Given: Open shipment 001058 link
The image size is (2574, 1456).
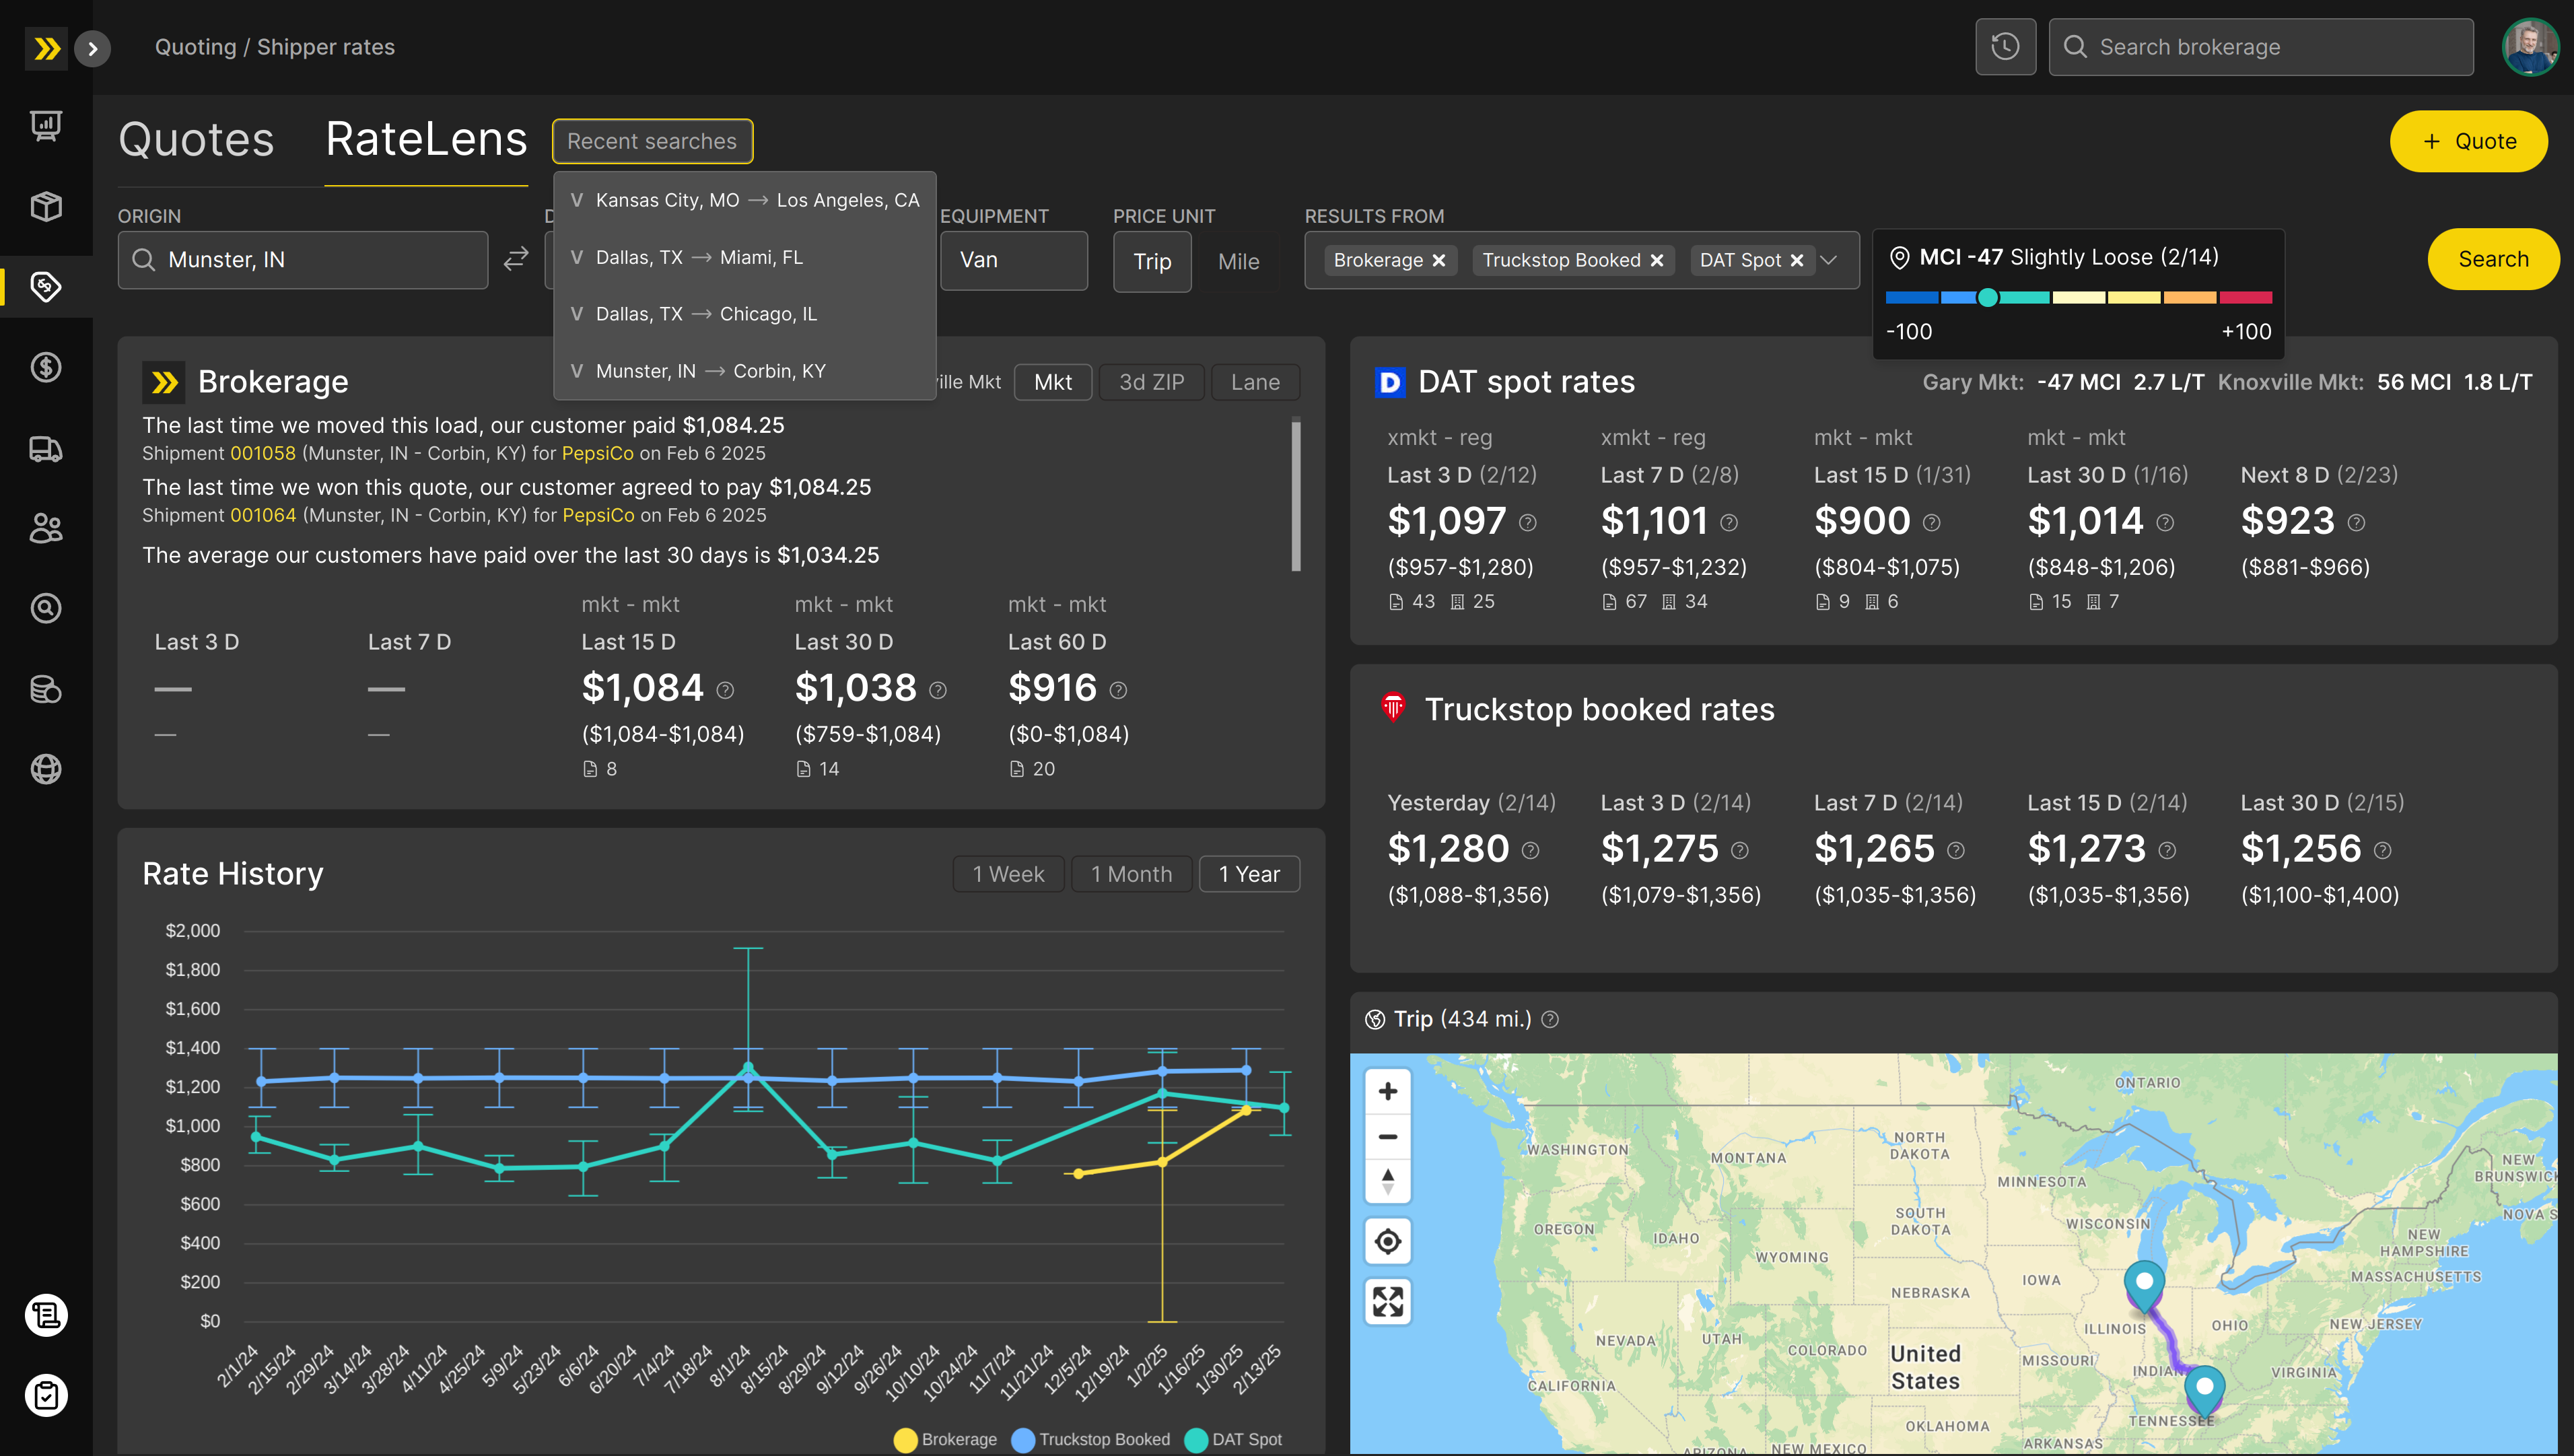Looking at the screenshot, I should tap(262, 453).
